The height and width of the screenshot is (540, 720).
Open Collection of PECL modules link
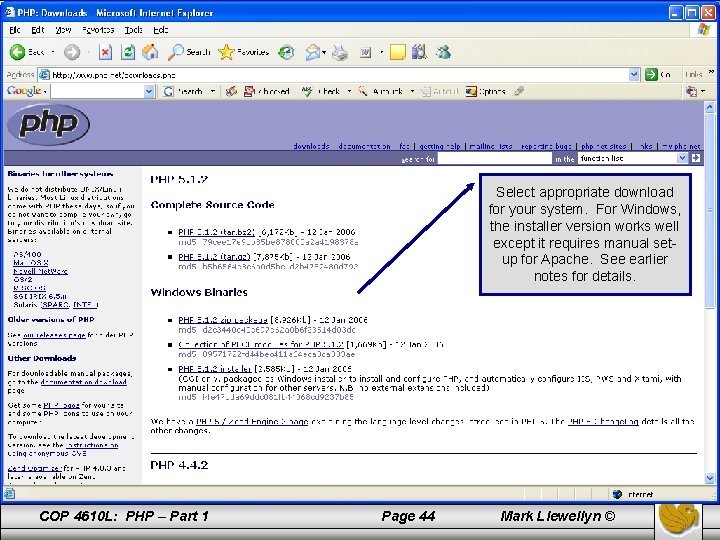pos(261,344)
